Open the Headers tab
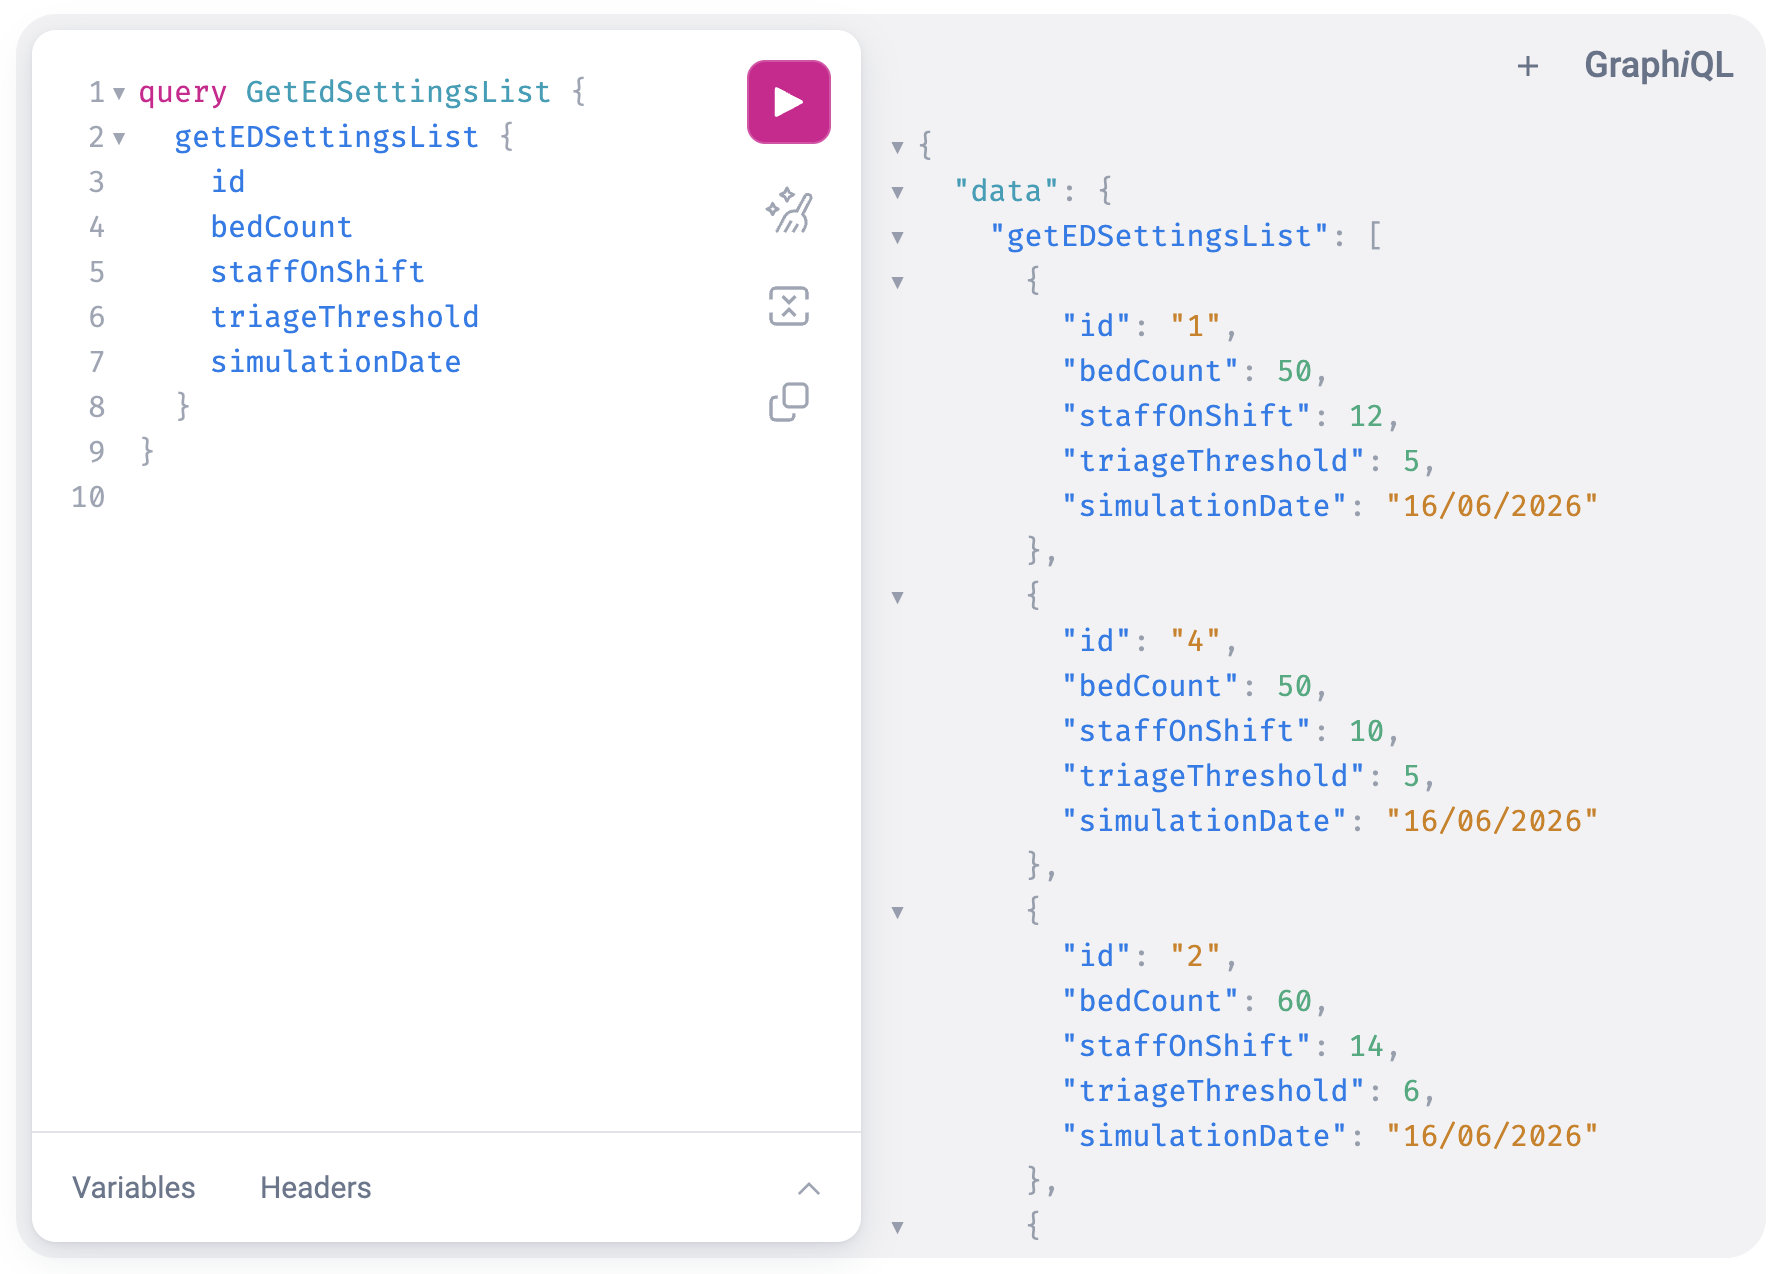The width and height of the screenshot is (1788, 1274). click(316, 1188)
